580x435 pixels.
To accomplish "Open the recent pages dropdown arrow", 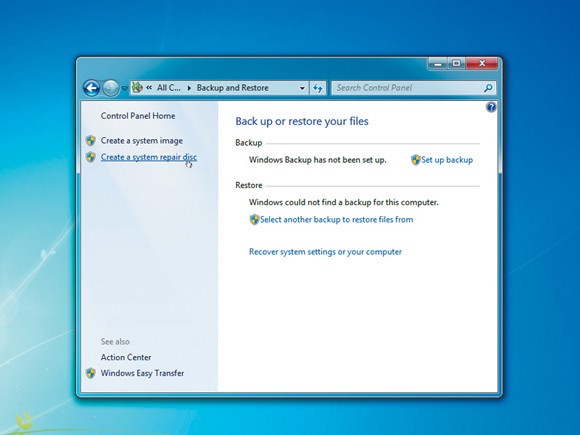I will pyautogui.click(x=124, y=88).
